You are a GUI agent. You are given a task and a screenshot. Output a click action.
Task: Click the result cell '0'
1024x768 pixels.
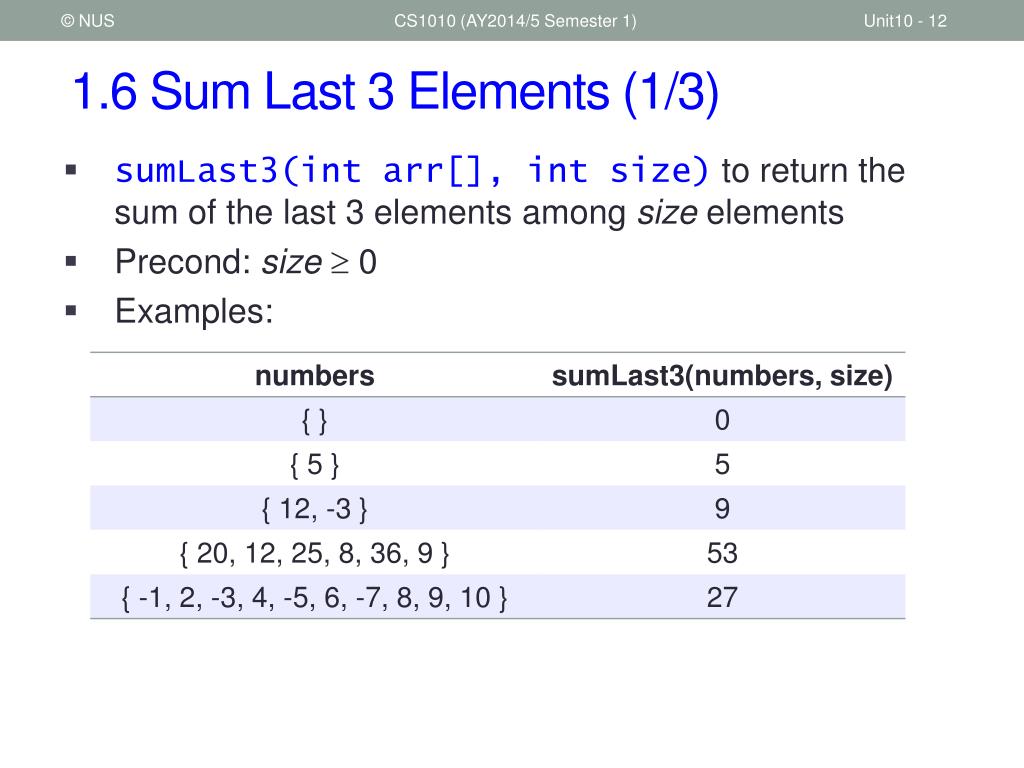722,420
